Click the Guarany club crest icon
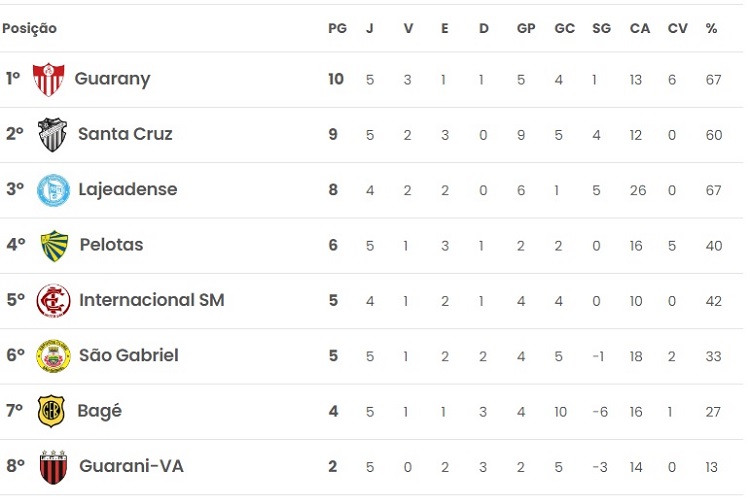Screen dimensions: 750x504 click(48, 79)
